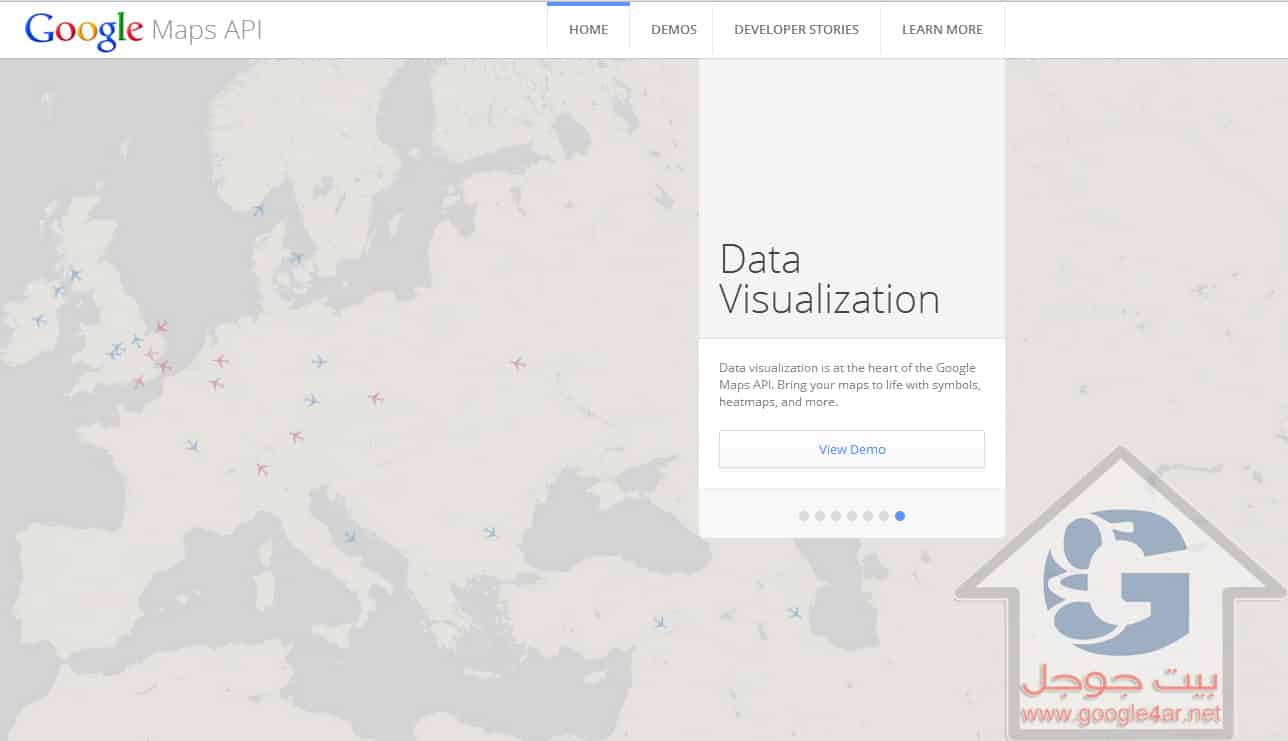Open the DEVELOPER STORIES tab

coord(796,30)
